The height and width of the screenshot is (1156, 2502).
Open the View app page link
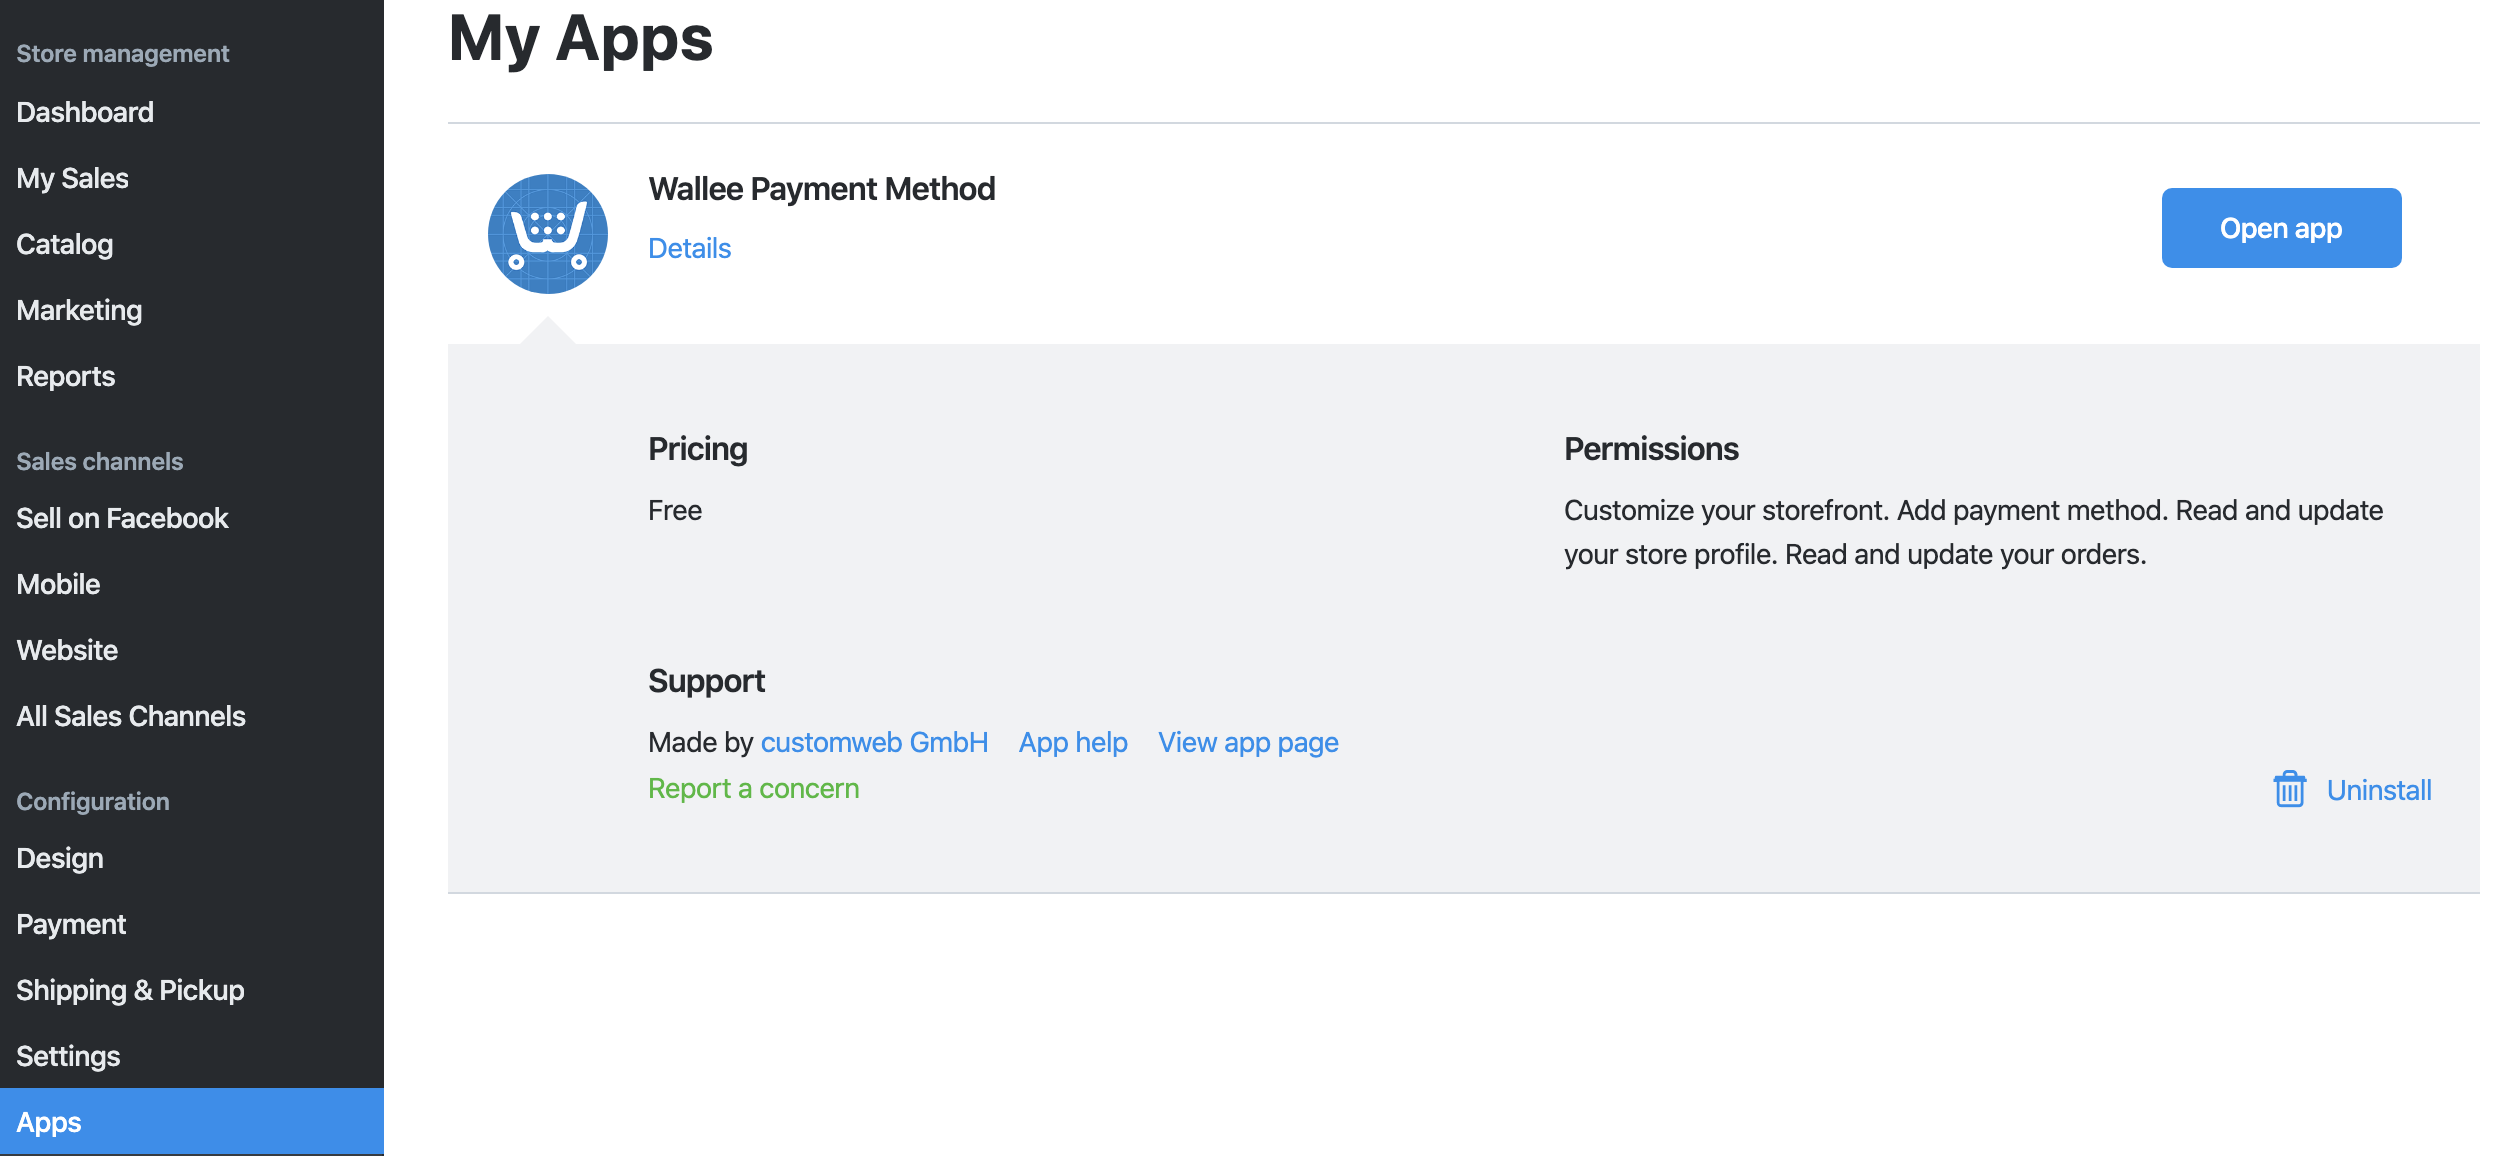pos(1247,742)
